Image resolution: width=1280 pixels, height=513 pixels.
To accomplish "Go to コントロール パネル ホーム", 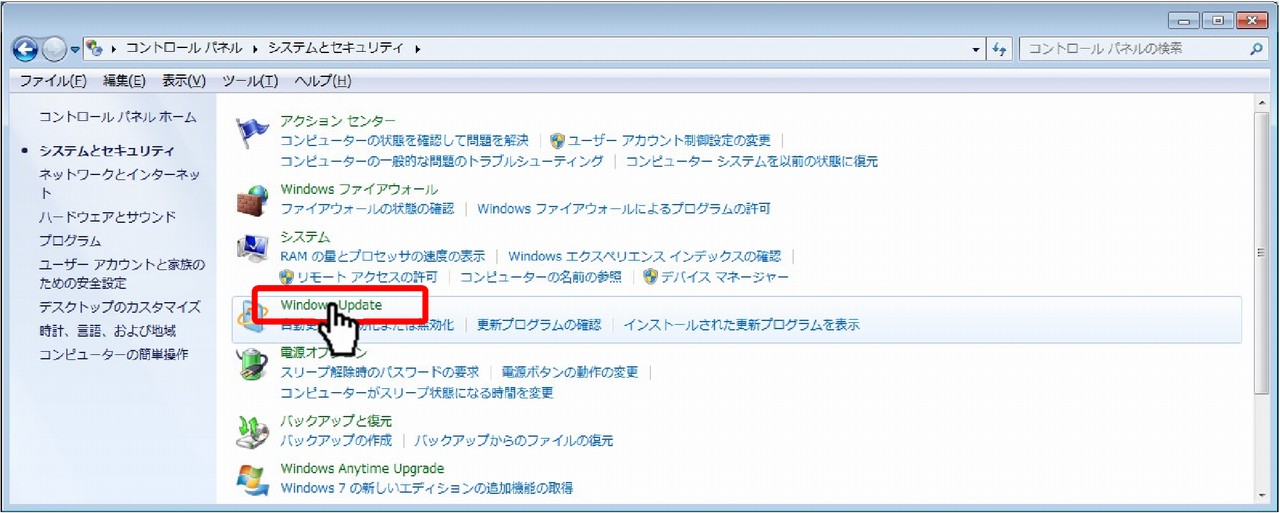I will 118,117.
